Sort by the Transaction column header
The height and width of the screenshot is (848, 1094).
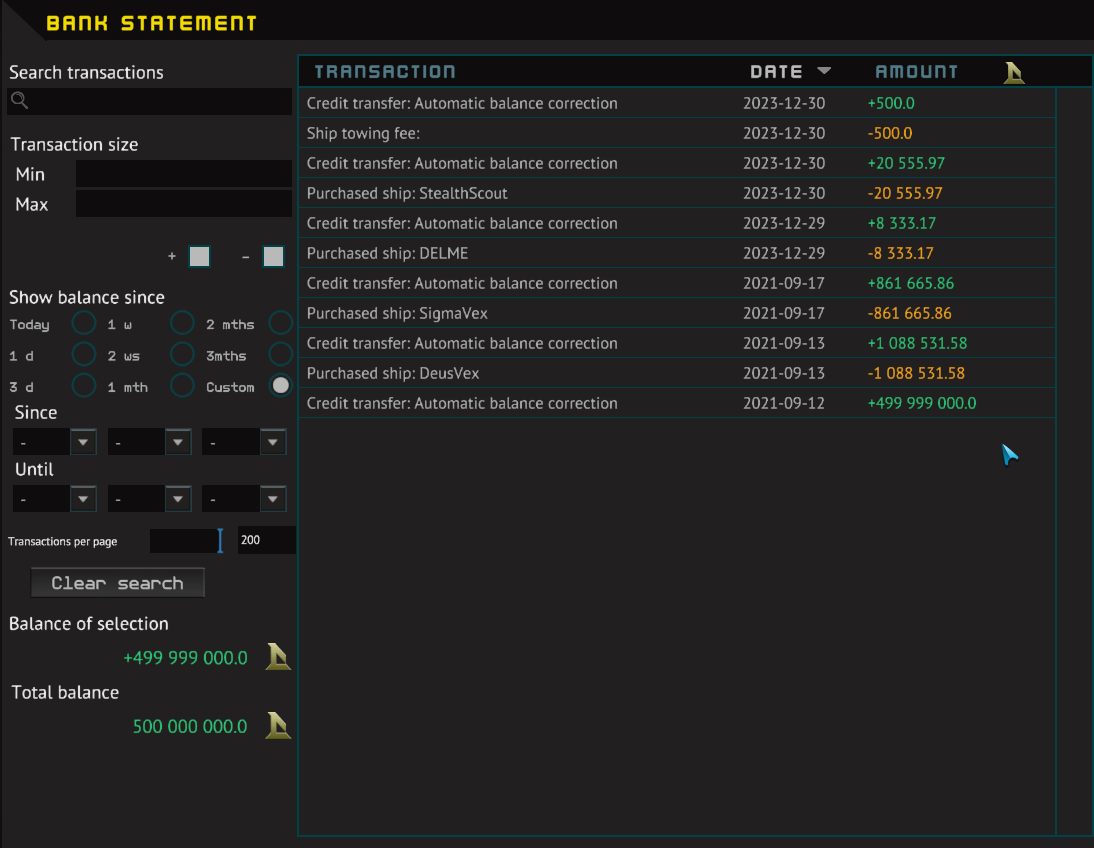[385, 72]
